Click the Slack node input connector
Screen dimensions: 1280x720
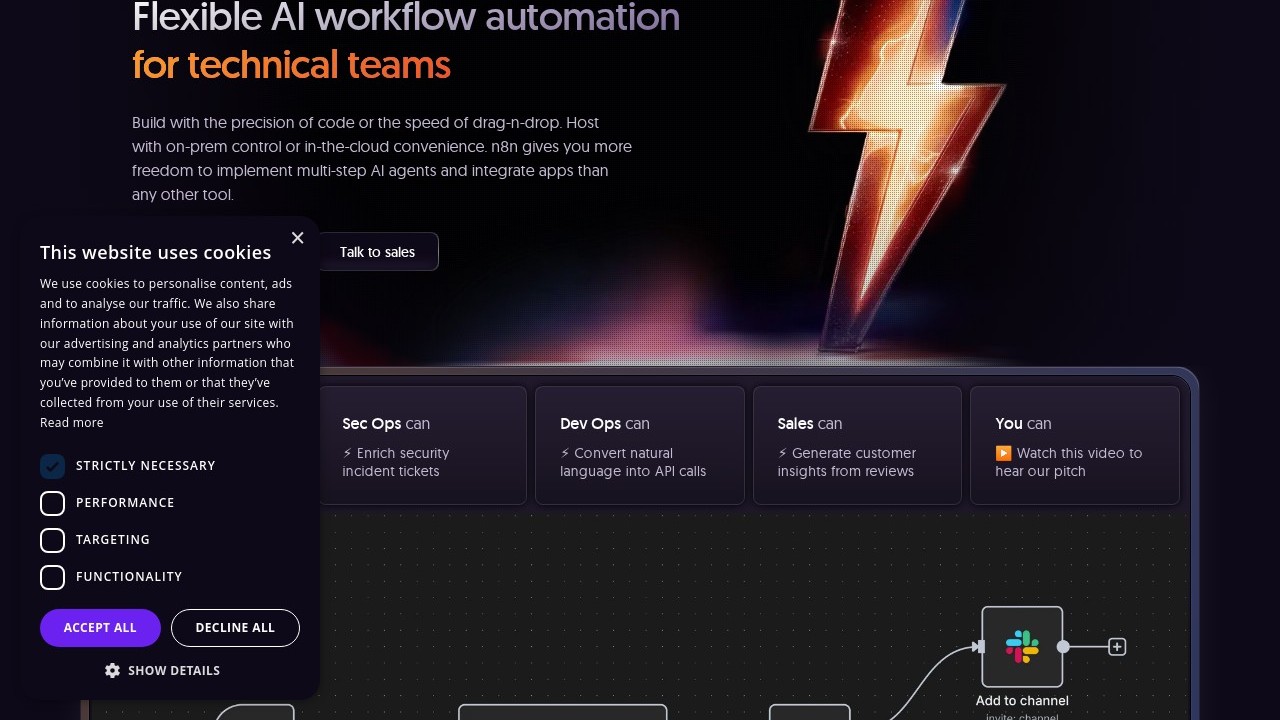click(x=979, y=647)
